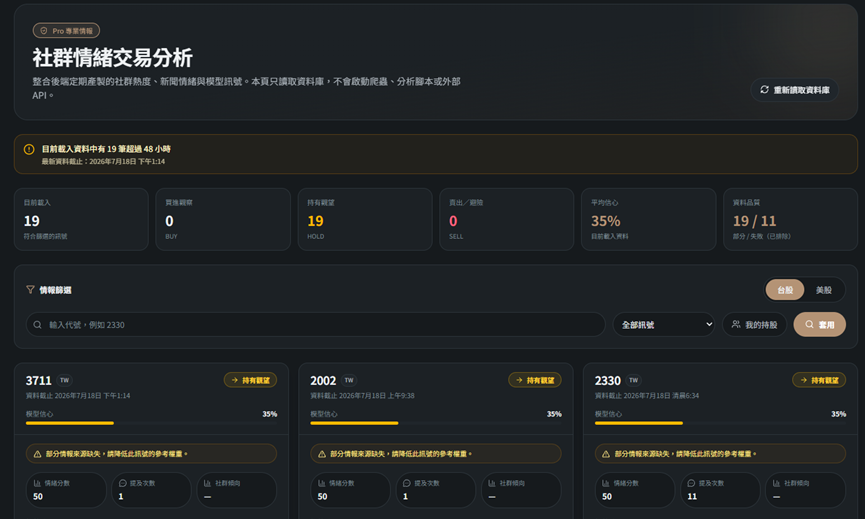Open stock 3711 card title

[x=39, y=381]
